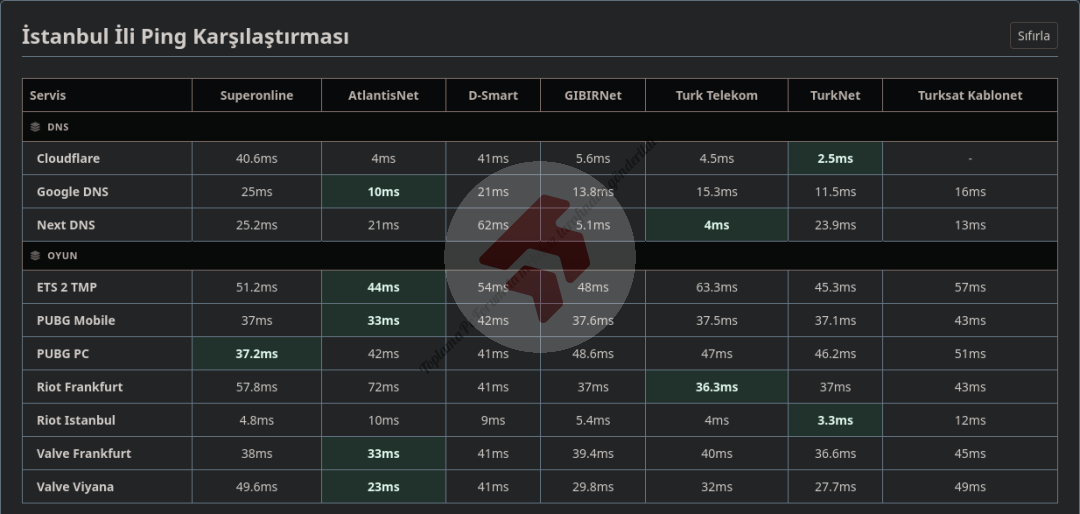This screenshot has width=1080, height=514.
Task: Select the PUBG Mobile row label
Action: point(75,320)
